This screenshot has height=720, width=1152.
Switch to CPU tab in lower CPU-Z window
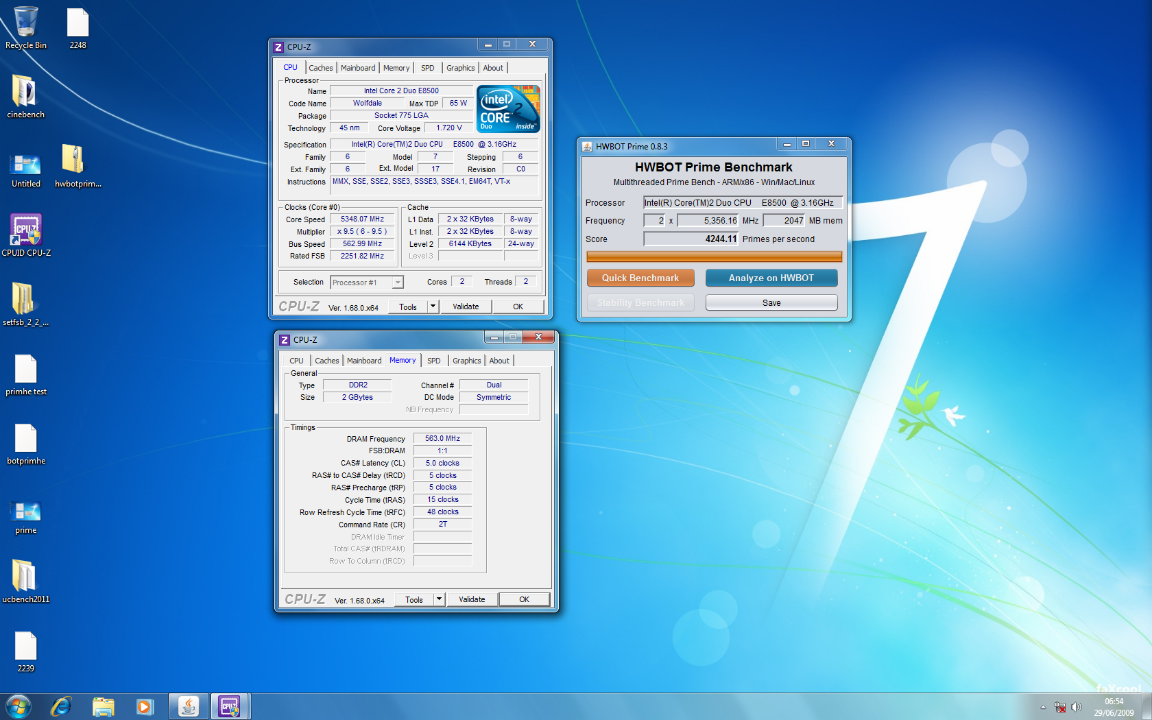pyautogui.click(x=296, y=361)
